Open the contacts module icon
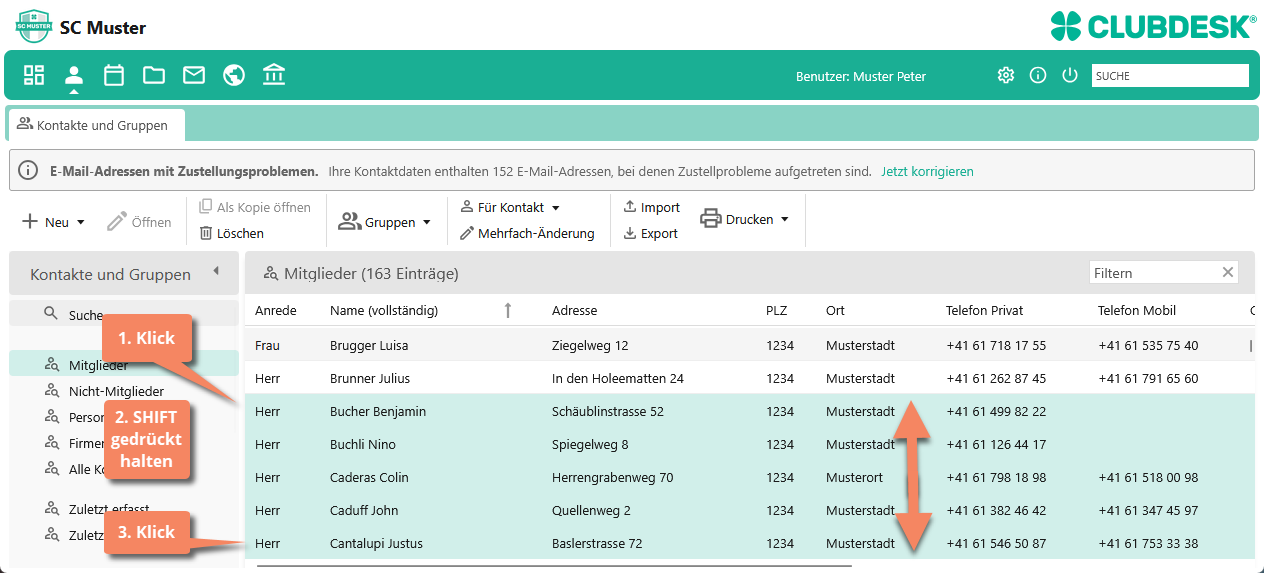 pyautogui.click(x=74, y=75)
